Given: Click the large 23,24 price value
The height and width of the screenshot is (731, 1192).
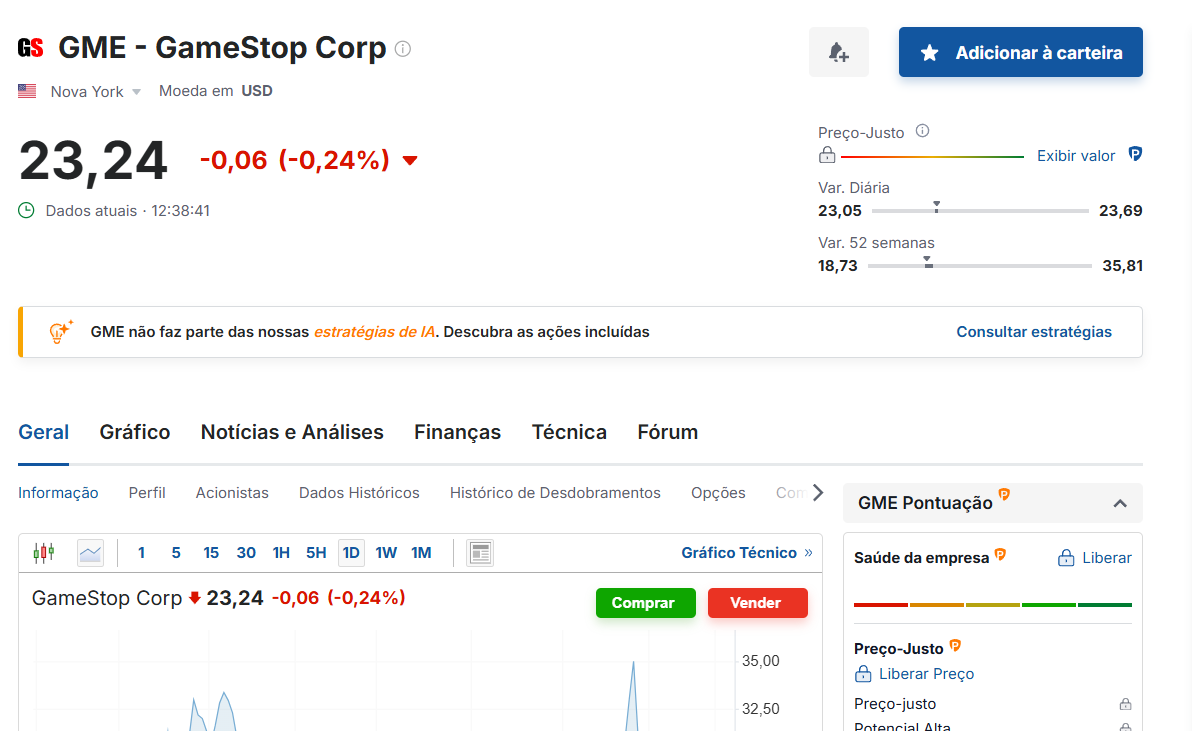Looking at the screenshot, I should pos(93,160).
